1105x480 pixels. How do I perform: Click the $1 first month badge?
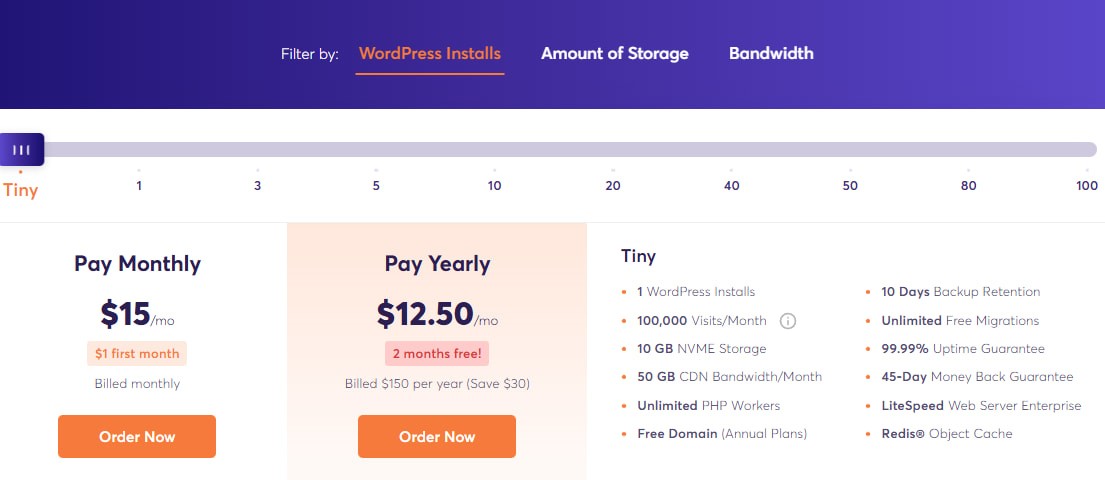pyautogui.click(x=137, y=354)
